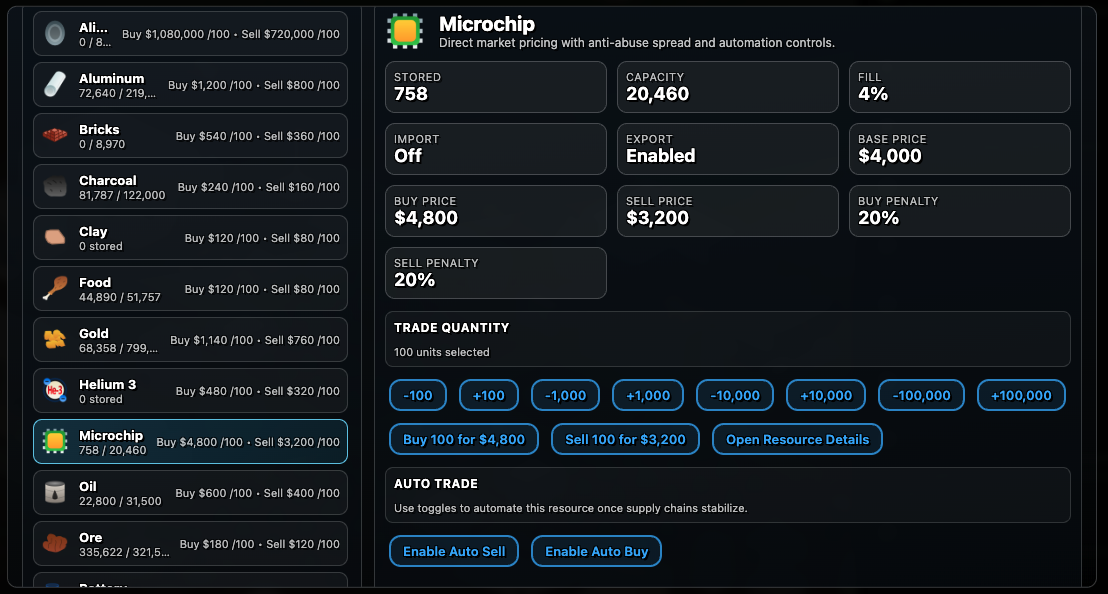Click the auto trade supply chains hint text
1108x594 pixels.
tap(570, 508)
